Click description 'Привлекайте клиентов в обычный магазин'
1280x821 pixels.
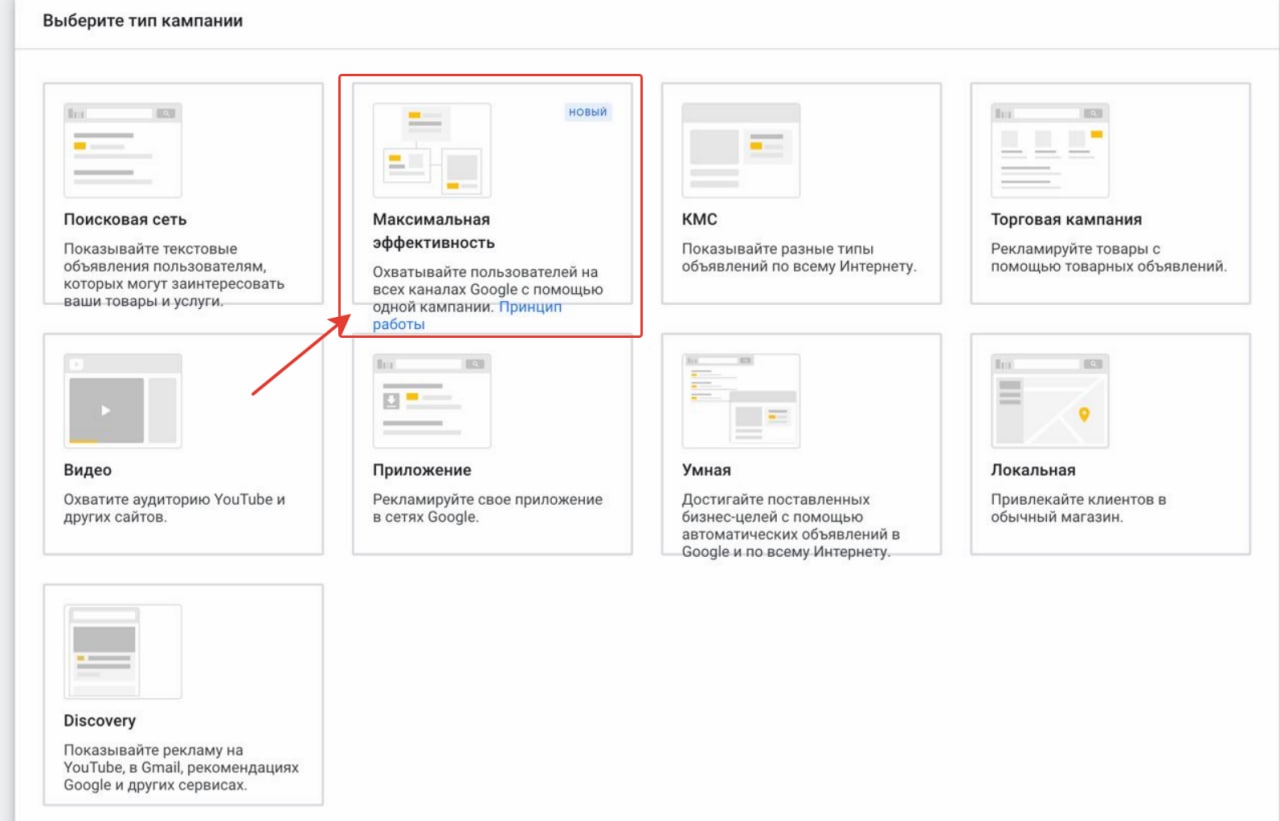pyautogui.click(x=1079, y=508)
